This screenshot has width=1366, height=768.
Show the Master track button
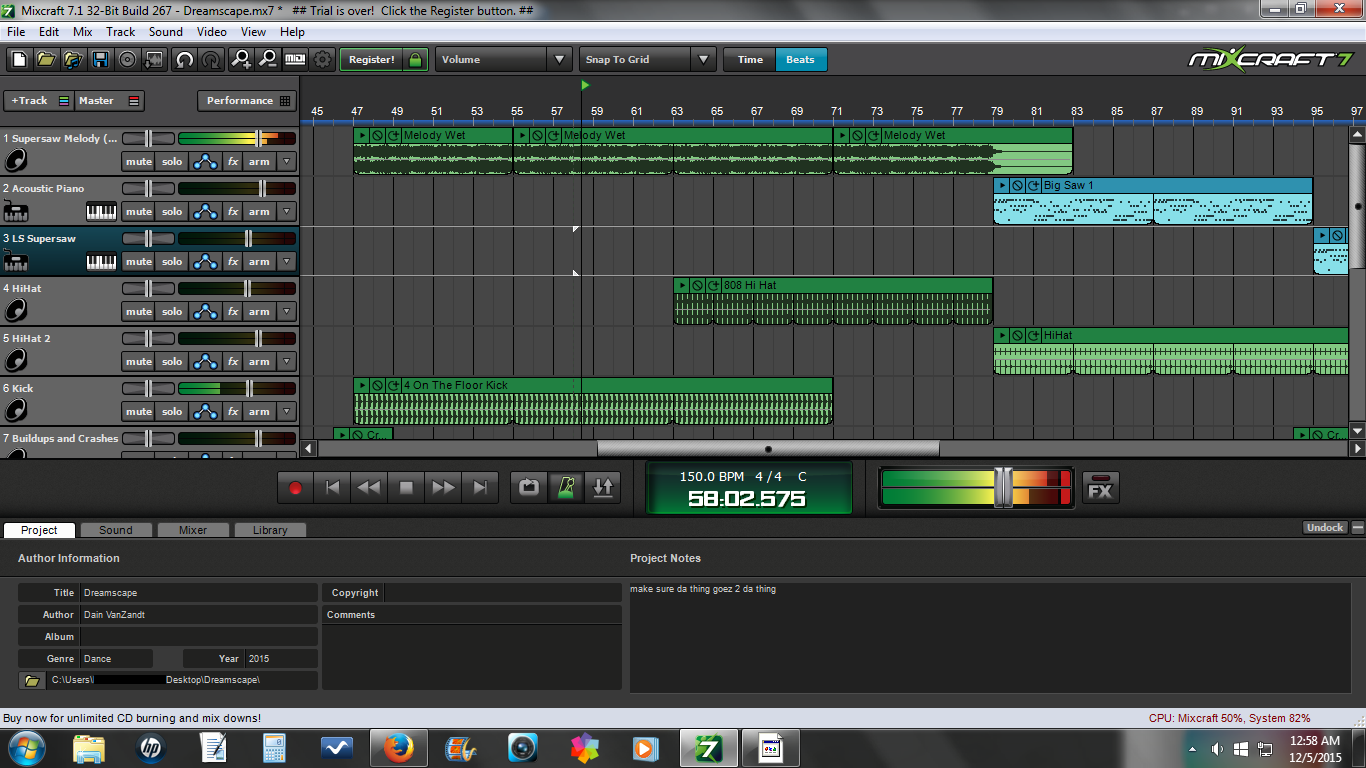110,100
